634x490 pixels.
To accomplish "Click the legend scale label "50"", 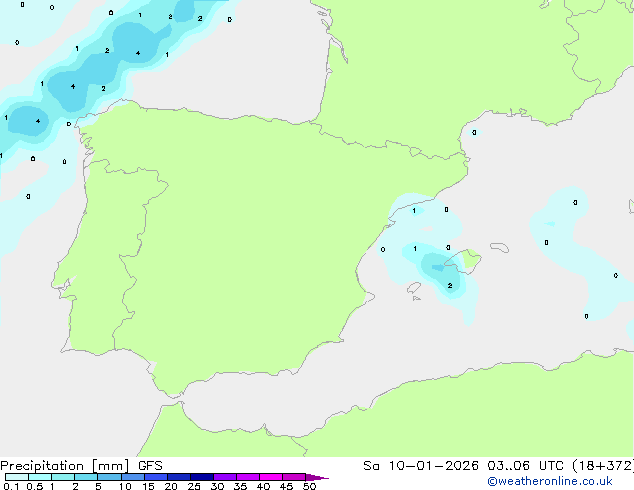I will pyautogui.click(x=309, y=486).
